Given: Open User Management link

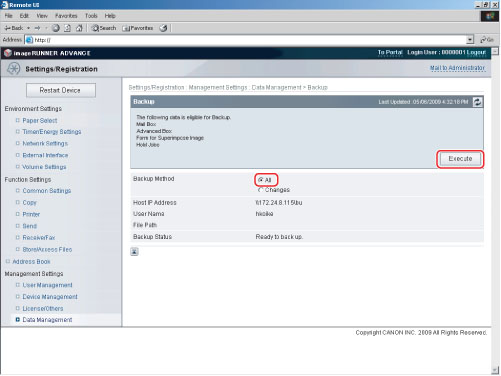Looking at the screenshot, I should [x=47, y=285].
